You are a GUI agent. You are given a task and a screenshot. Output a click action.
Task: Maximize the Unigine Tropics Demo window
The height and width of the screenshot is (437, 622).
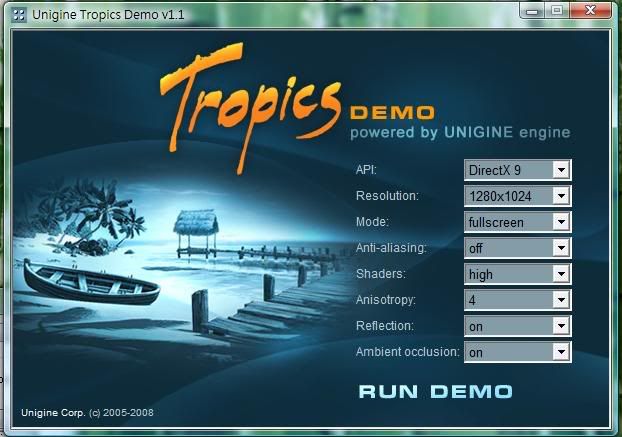(557, 11)
